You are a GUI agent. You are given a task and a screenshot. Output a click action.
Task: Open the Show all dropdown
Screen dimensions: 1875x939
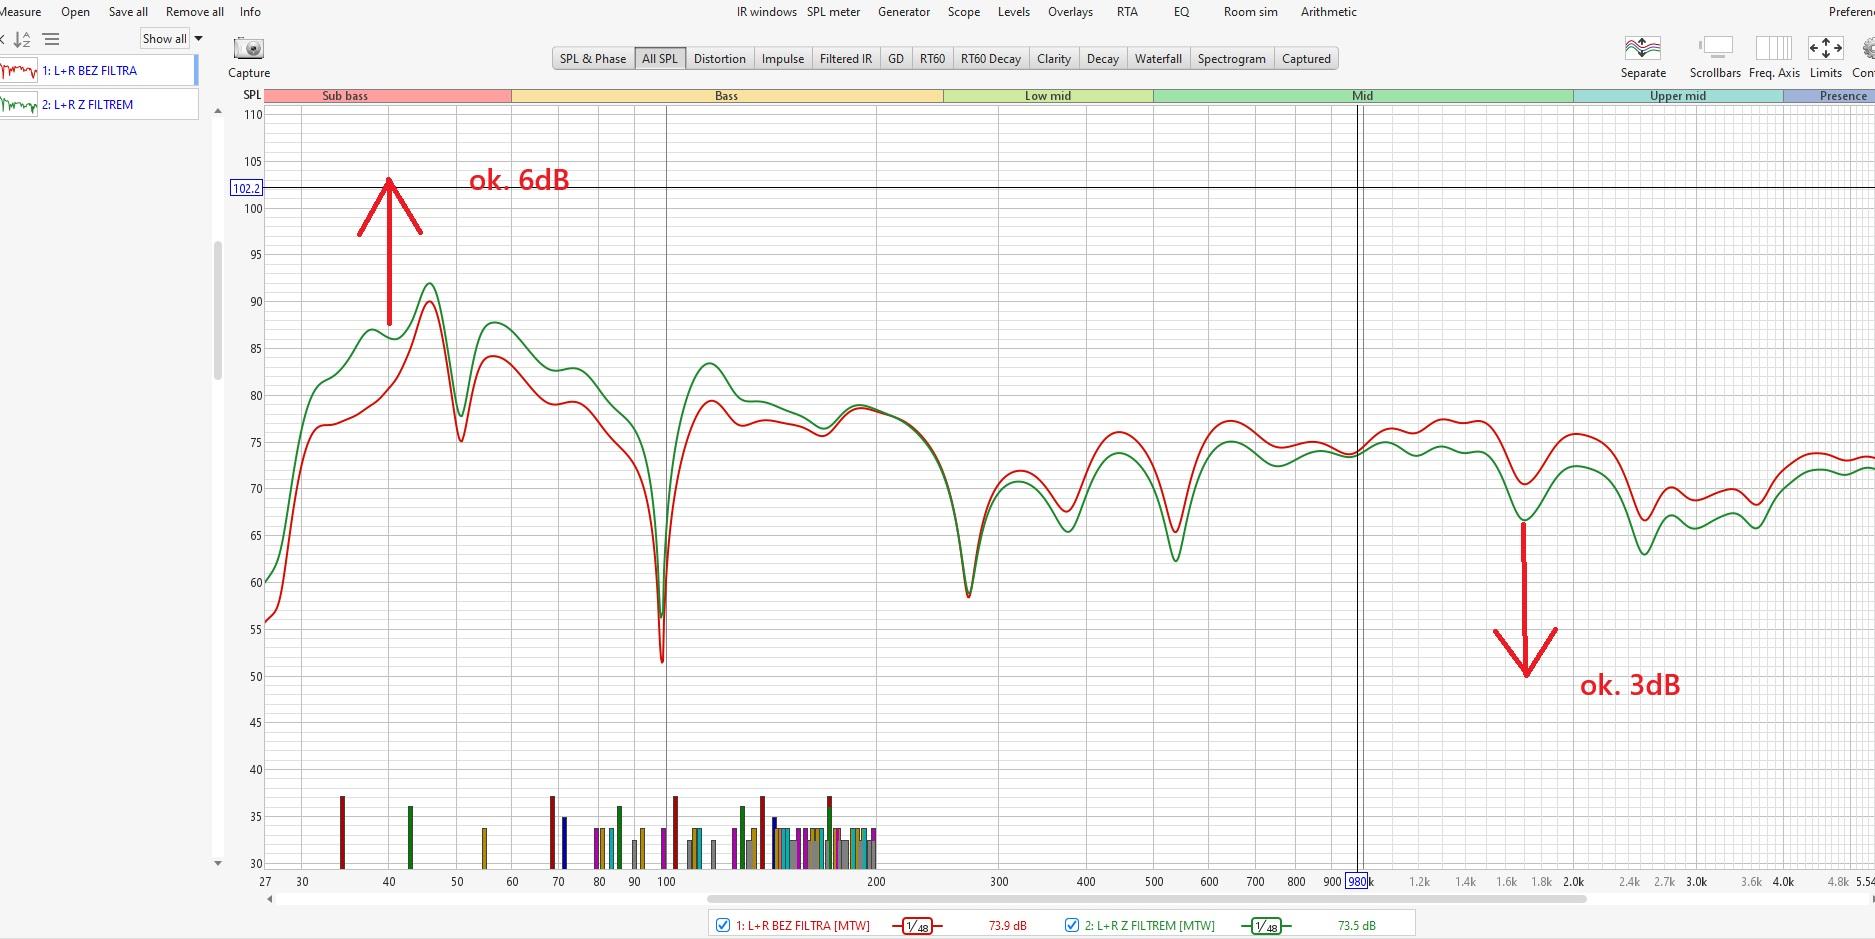pos(172,39)
